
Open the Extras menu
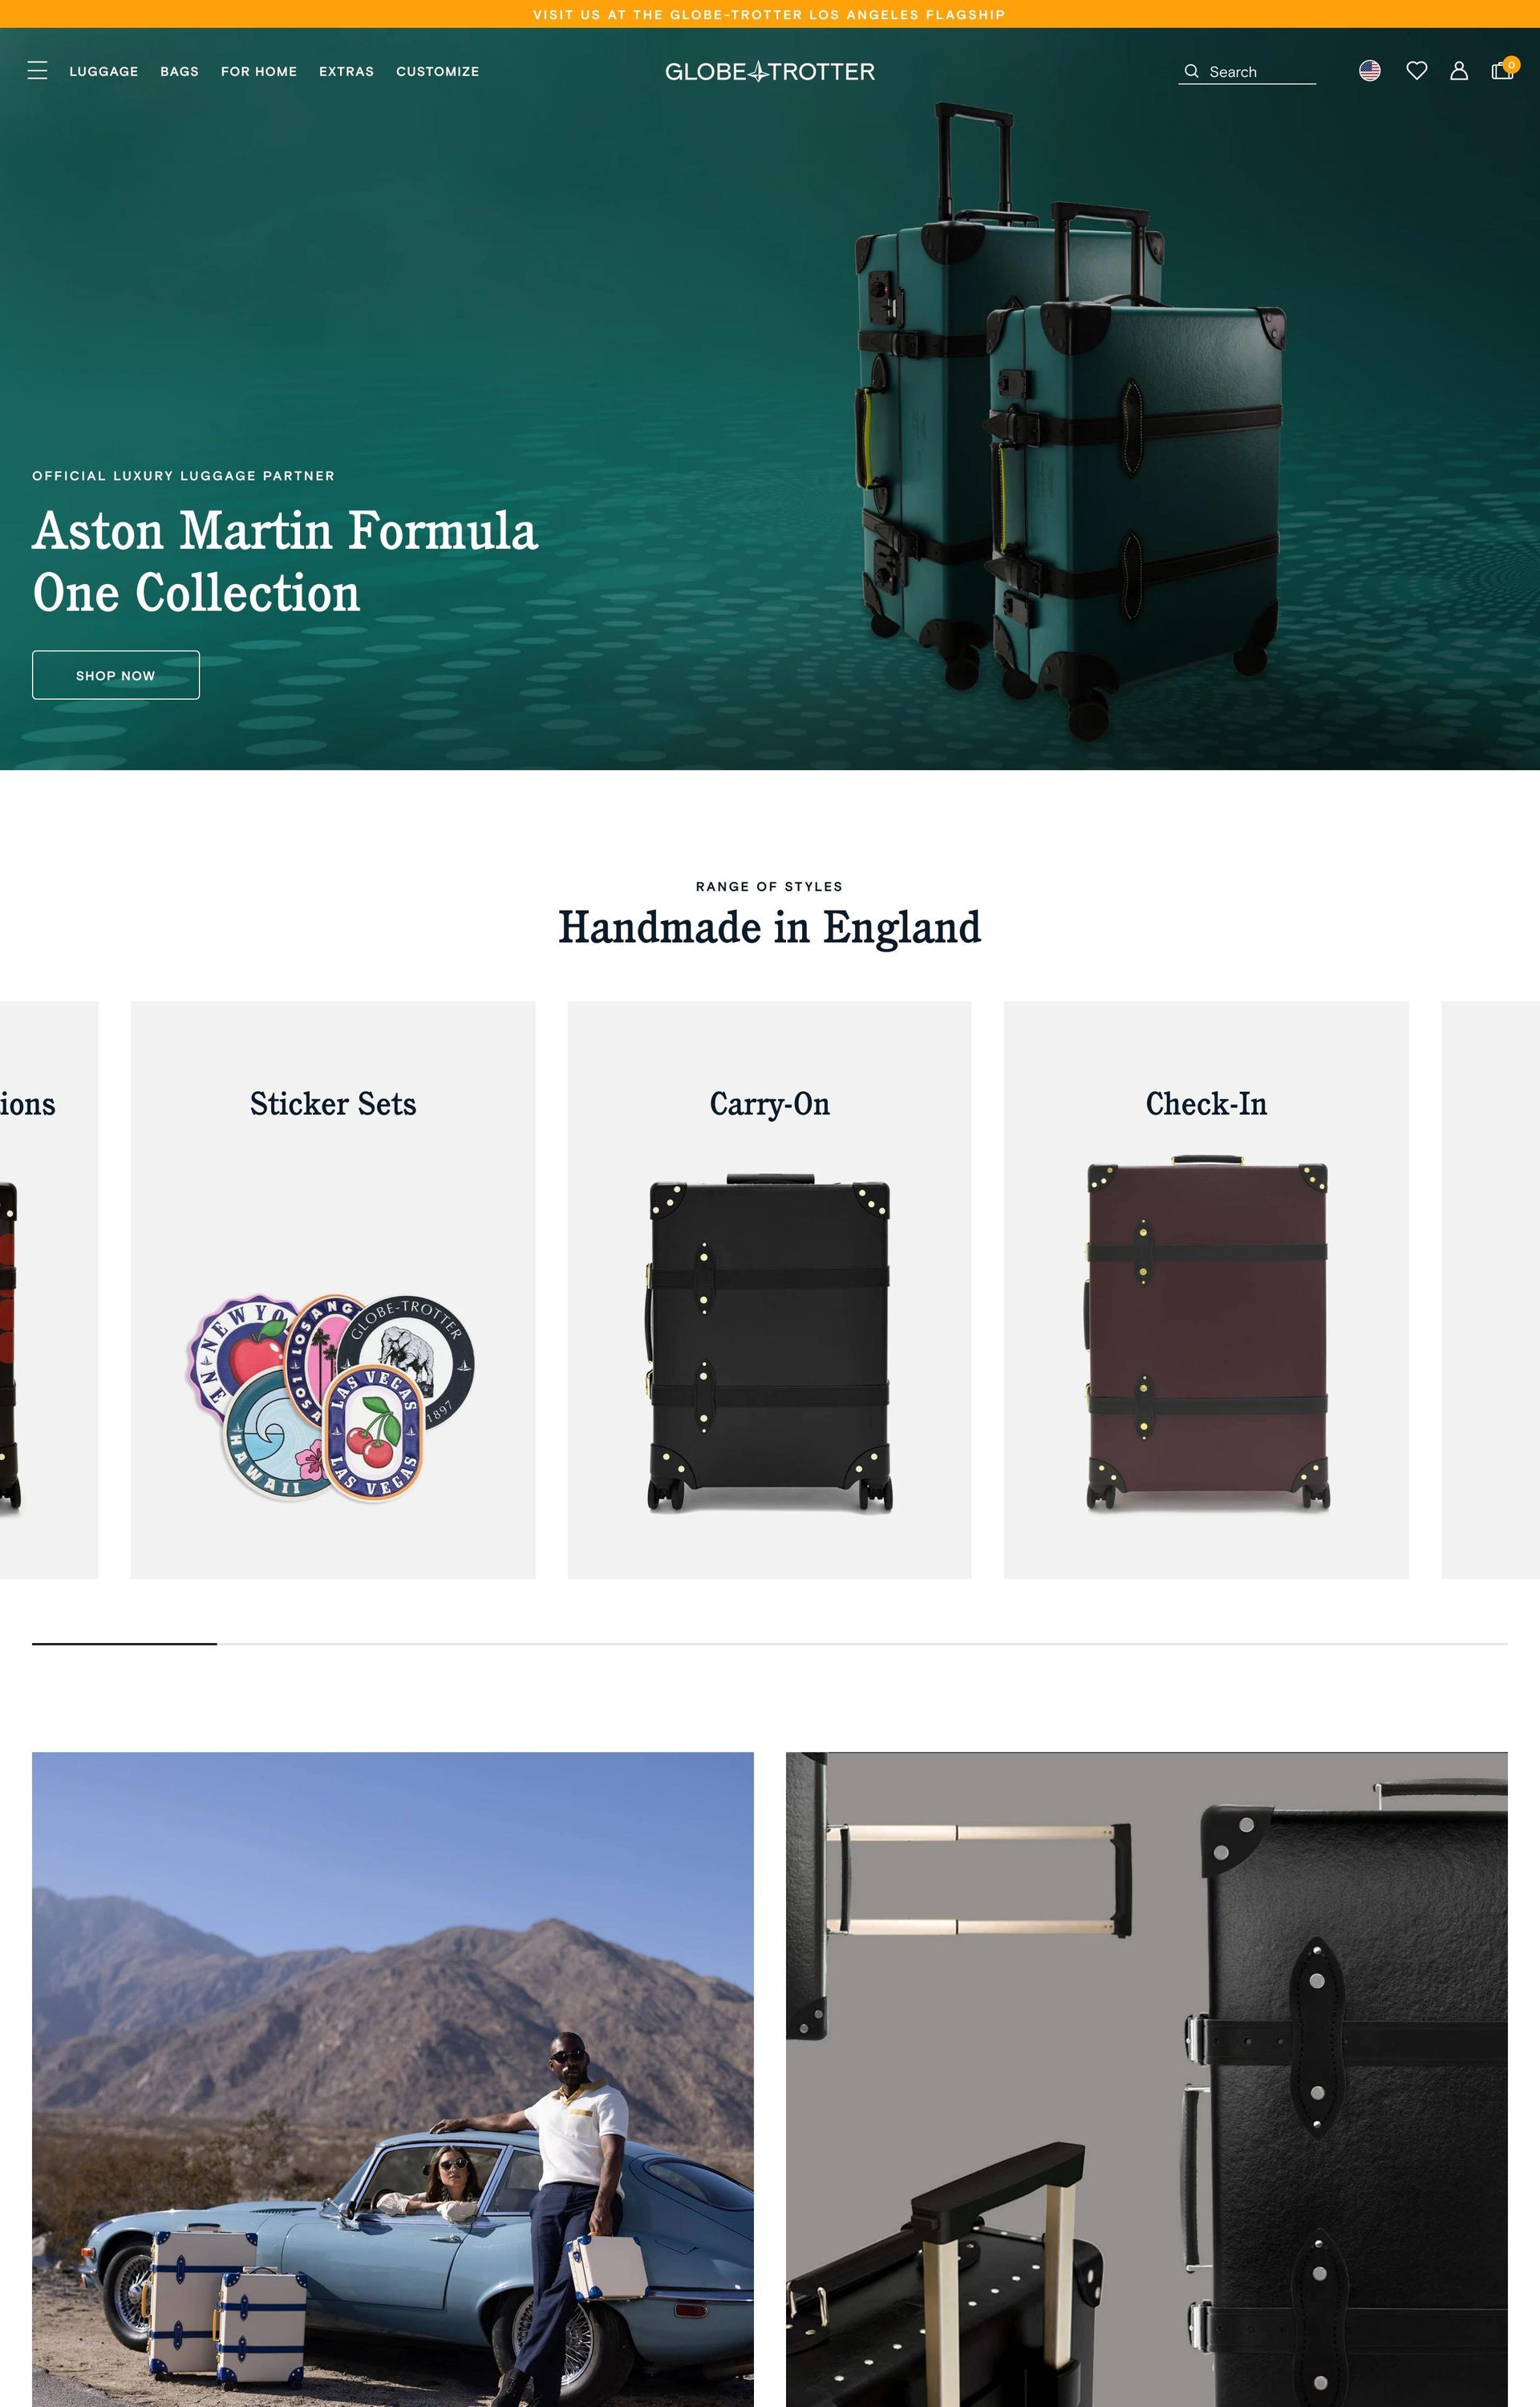(x=346, y=72)
